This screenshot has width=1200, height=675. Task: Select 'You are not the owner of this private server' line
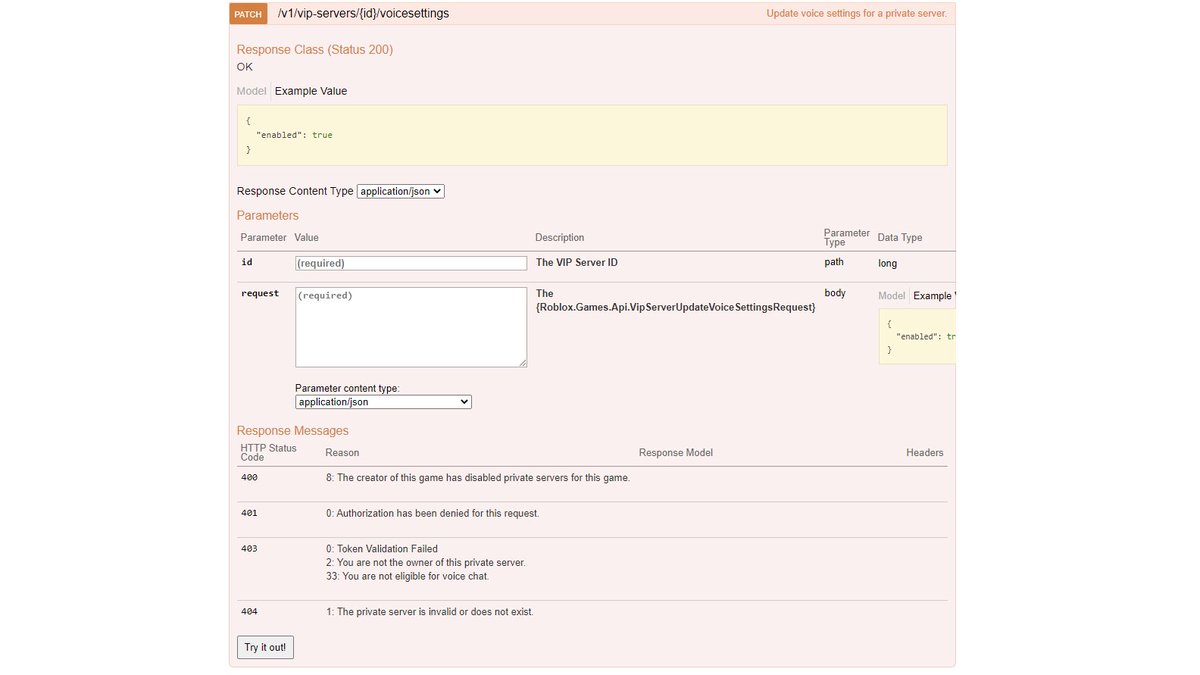426,563
